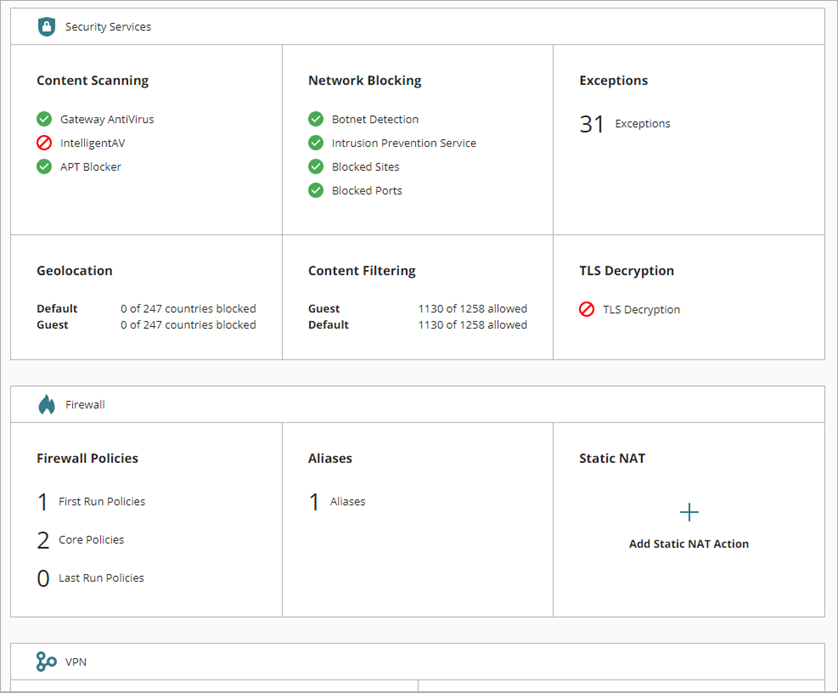Click the plus icon under Static NAT
This screenshot has width=838, height=693.
(x=688, y=511)
